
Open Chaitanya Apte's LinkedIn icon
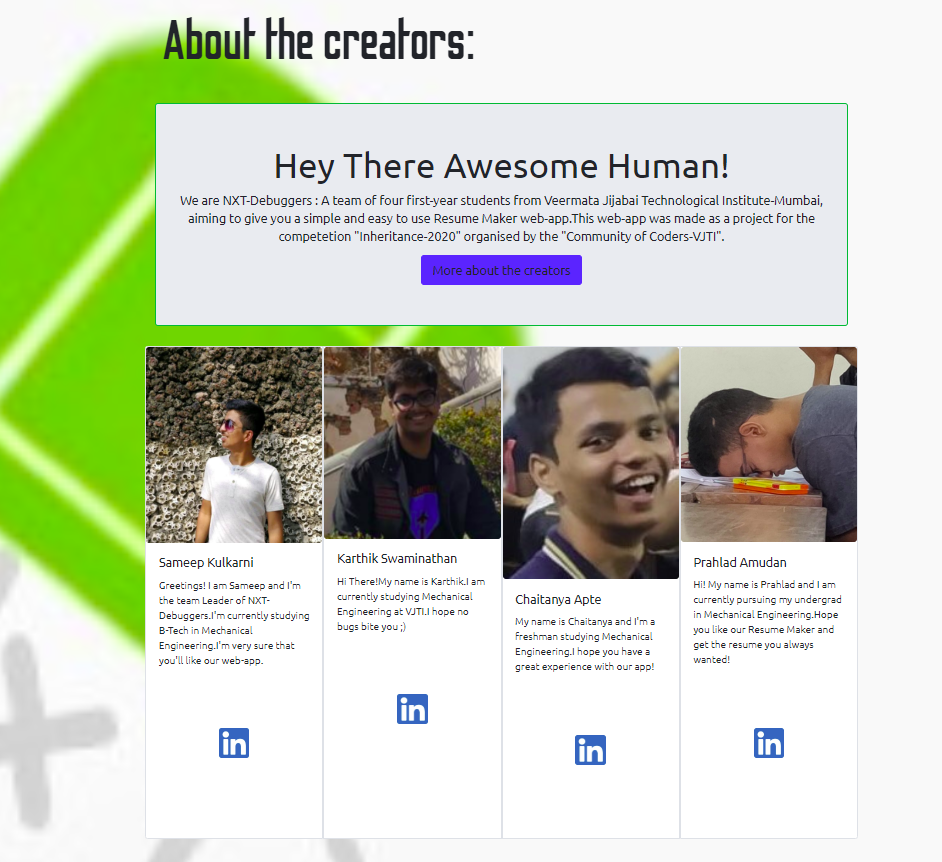click(590, 750)
